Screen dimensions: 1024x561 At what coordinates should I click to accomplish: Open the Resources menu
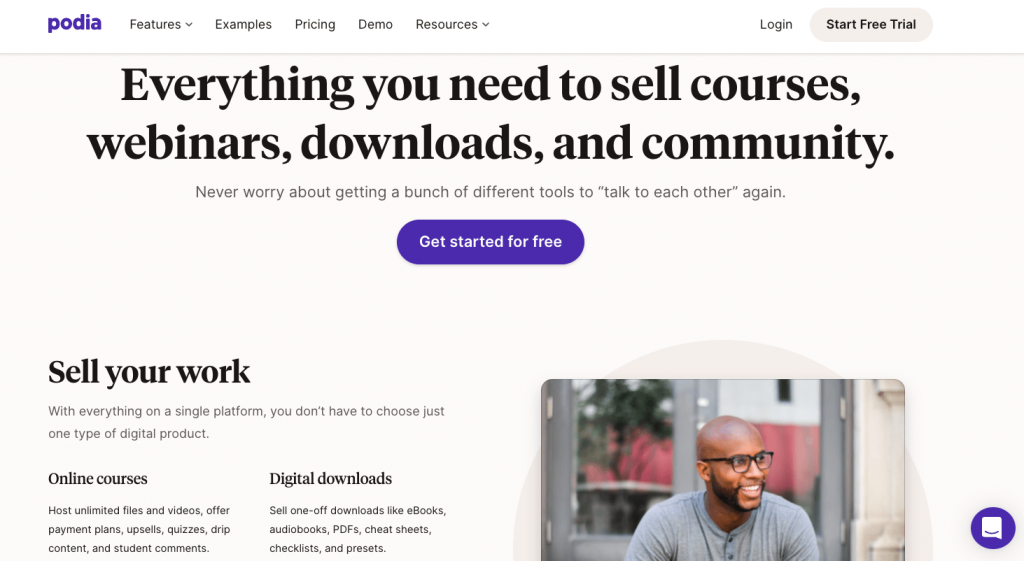coord(452,24)
